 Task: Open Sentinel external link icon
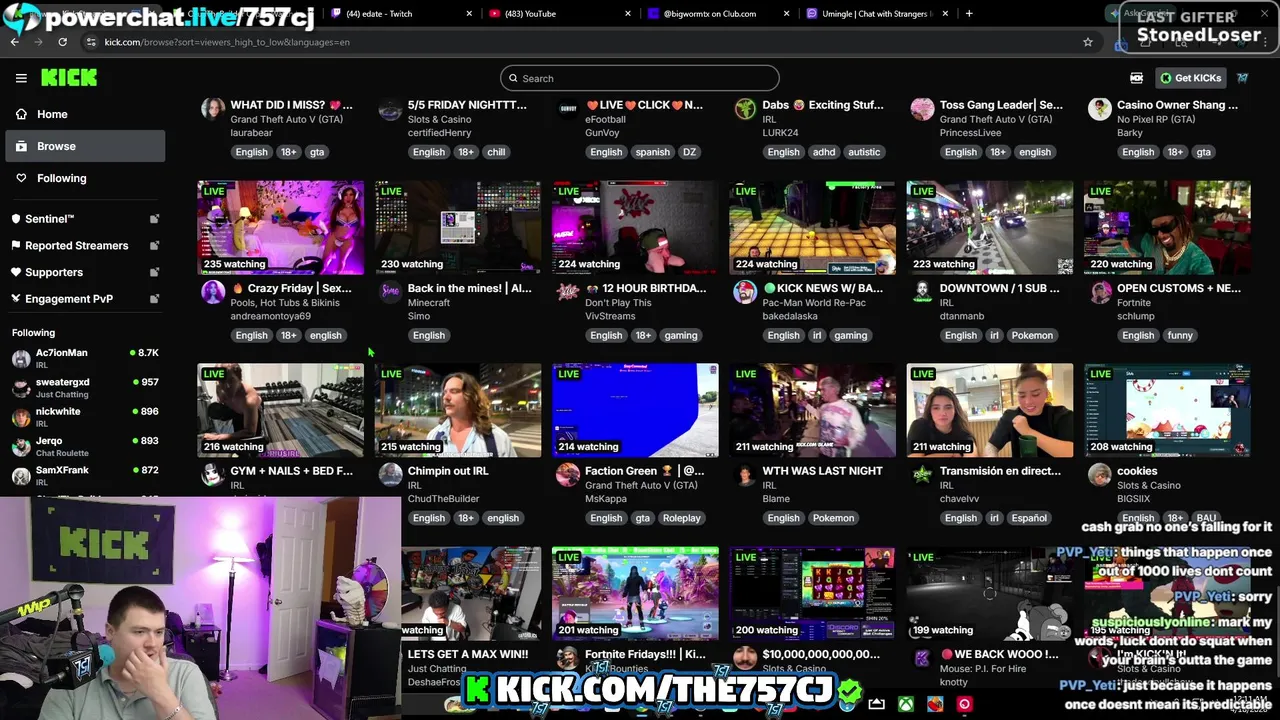154,219
